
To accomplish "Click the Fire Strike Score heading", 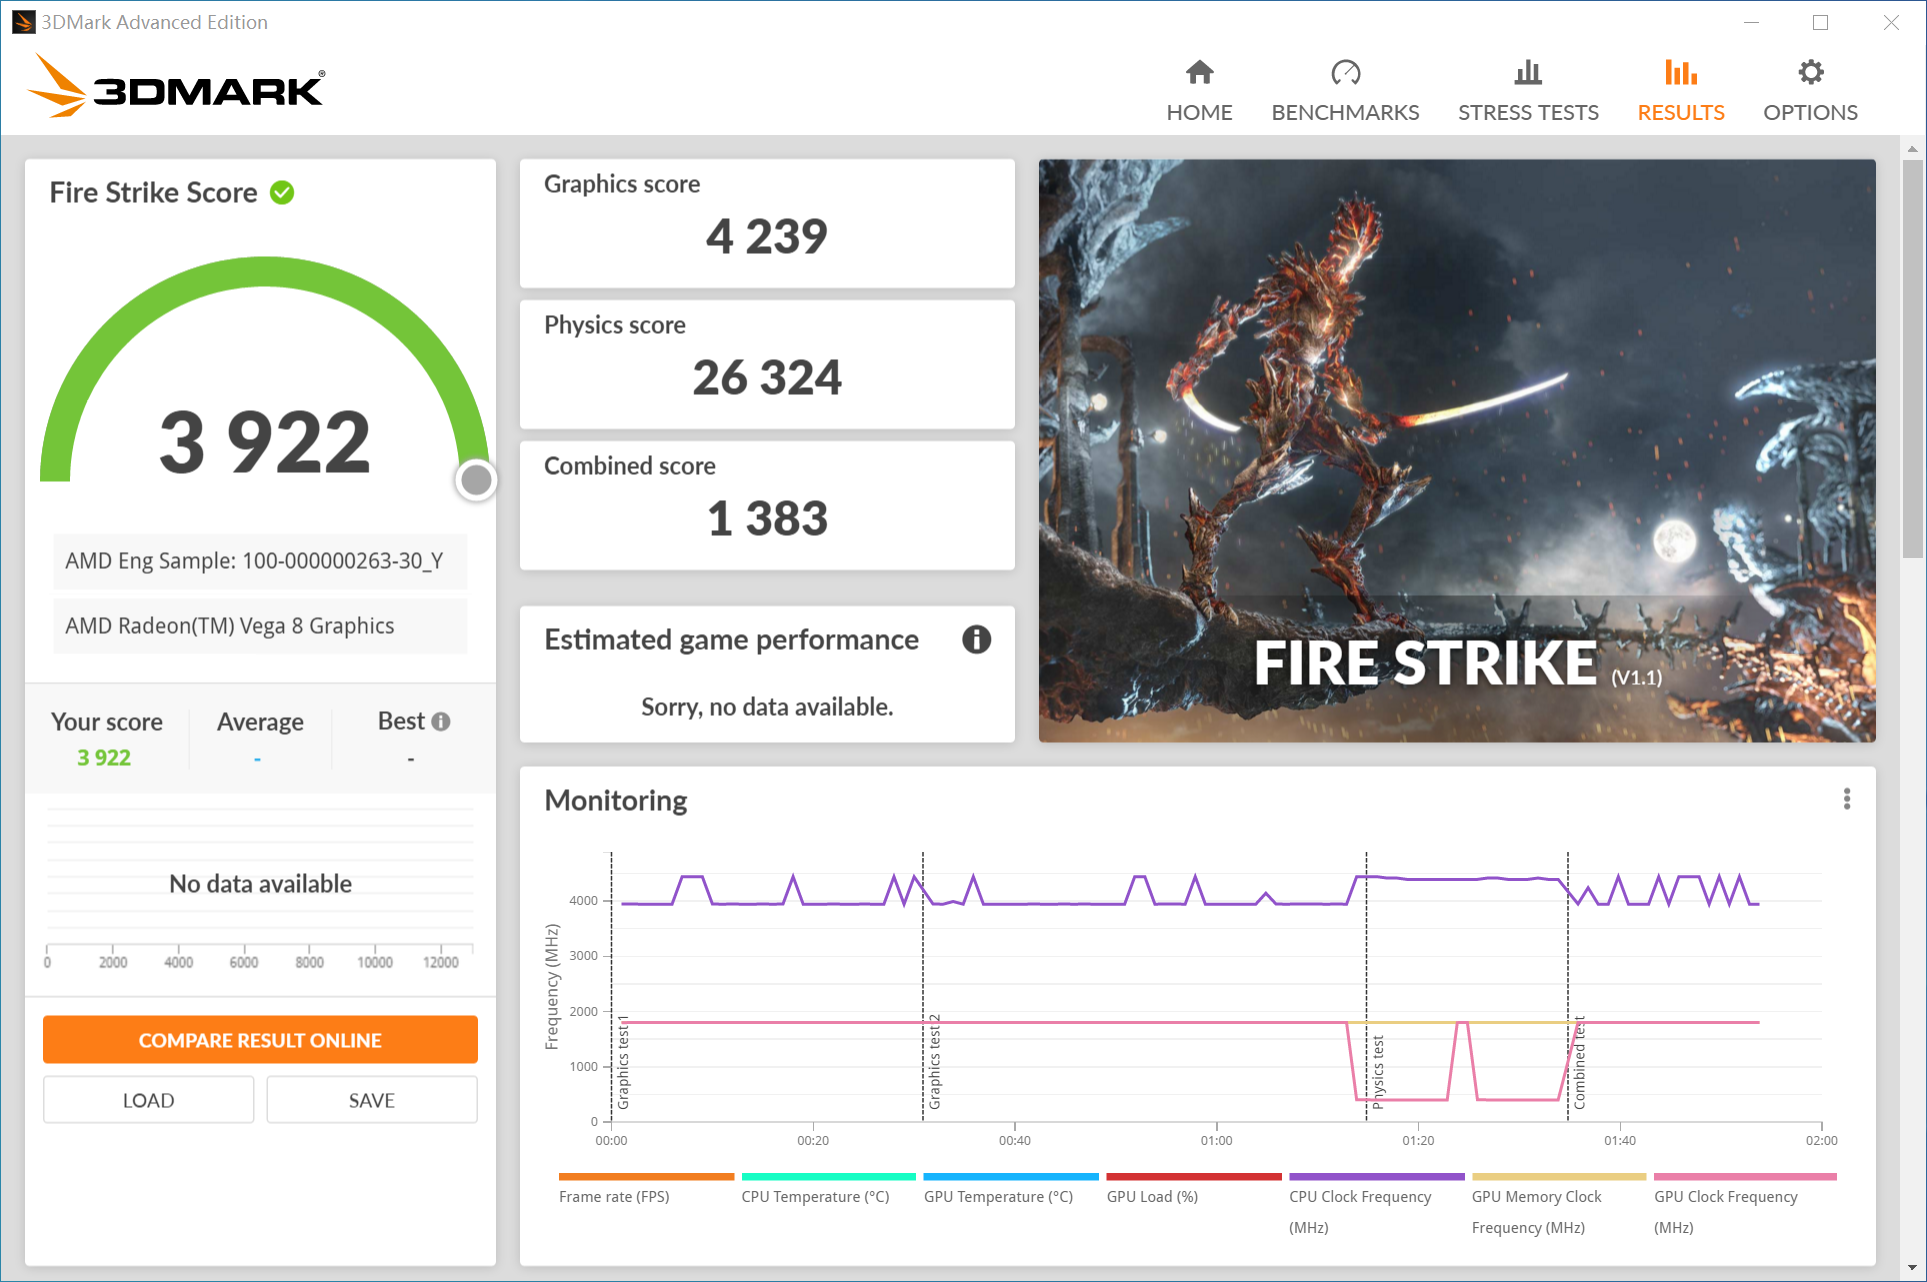I will point(154,193).
